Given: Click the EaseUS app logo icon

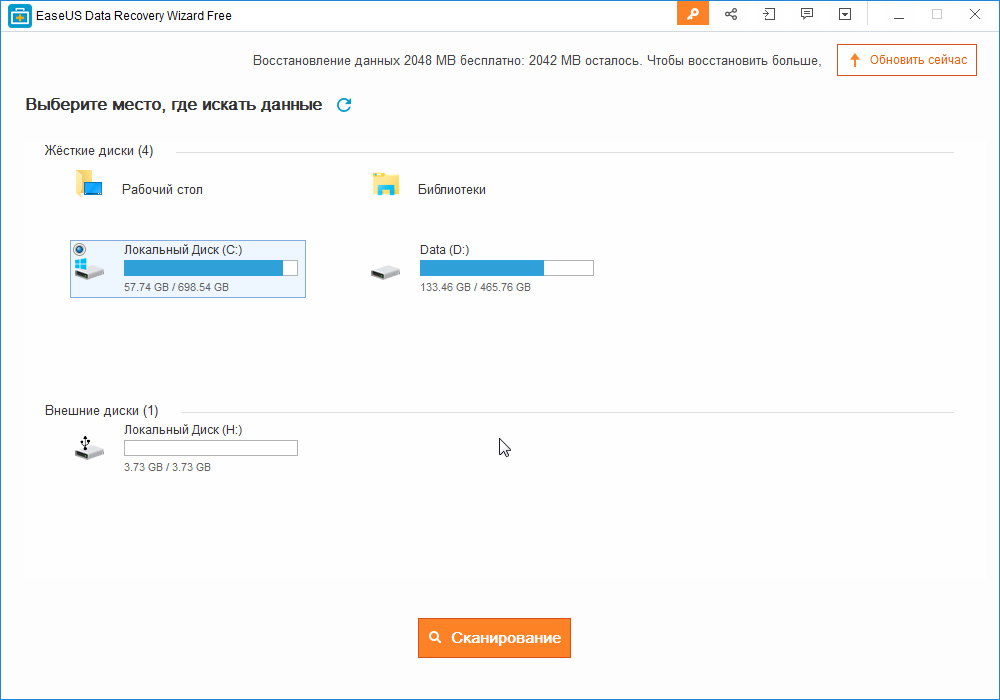Looking at the screenshot, I should pos(20,16).
